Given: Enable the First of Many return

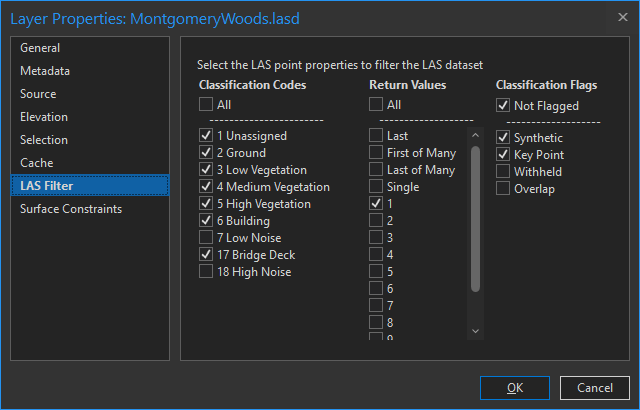Looking at the screenshot, I should point(376,153).
